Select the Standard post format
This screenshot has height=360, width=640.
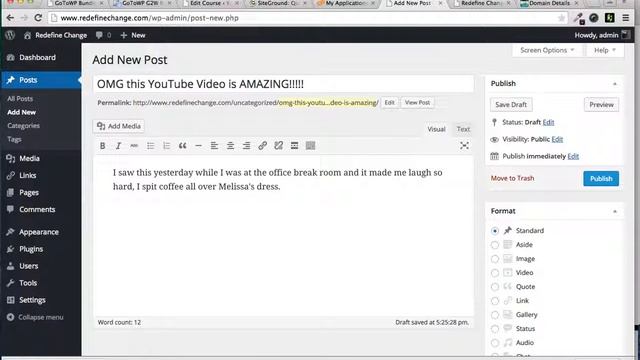click(495, 231)
